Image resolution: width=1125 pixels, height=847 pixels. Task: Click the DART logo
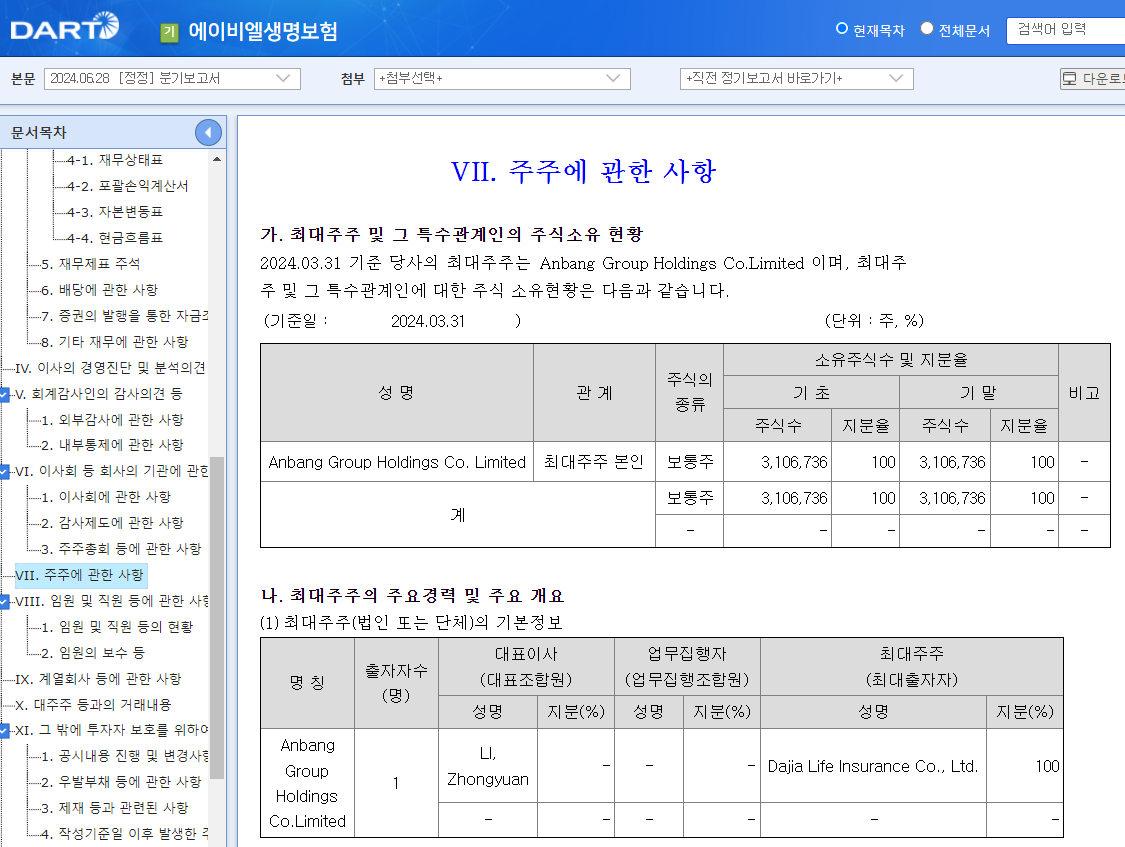point(65,27)
